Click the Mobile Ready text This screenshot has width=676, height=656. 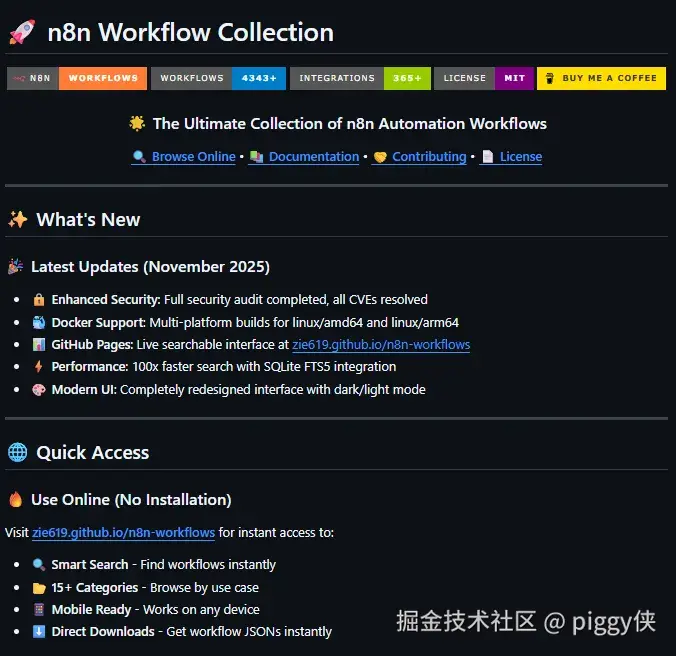[x=91, y=609]
